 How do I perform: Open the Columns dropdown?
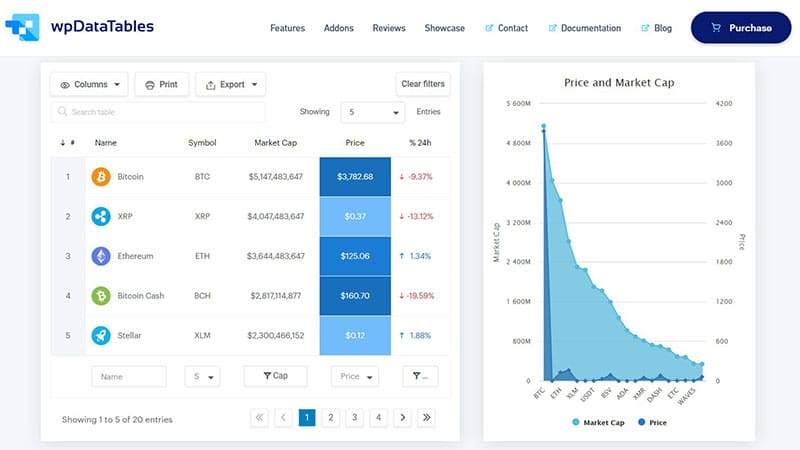[90, 85]
